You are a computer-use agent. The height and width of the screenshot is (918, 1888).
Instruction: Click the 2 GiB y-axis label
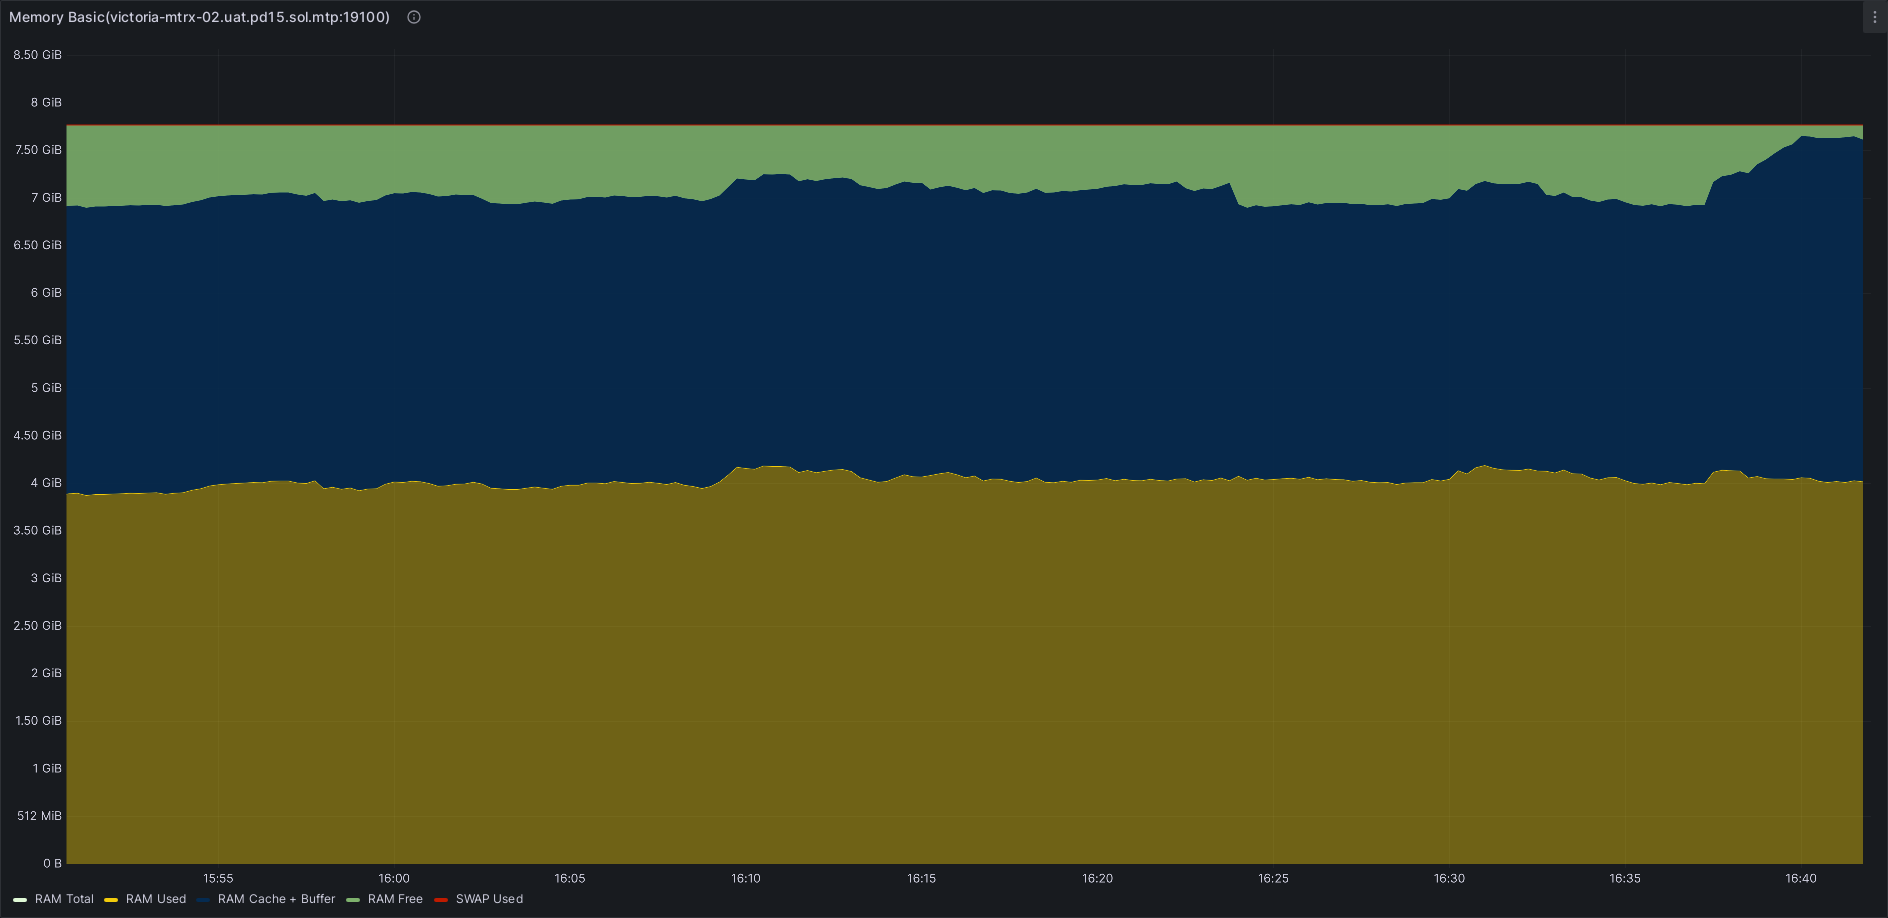46,673
